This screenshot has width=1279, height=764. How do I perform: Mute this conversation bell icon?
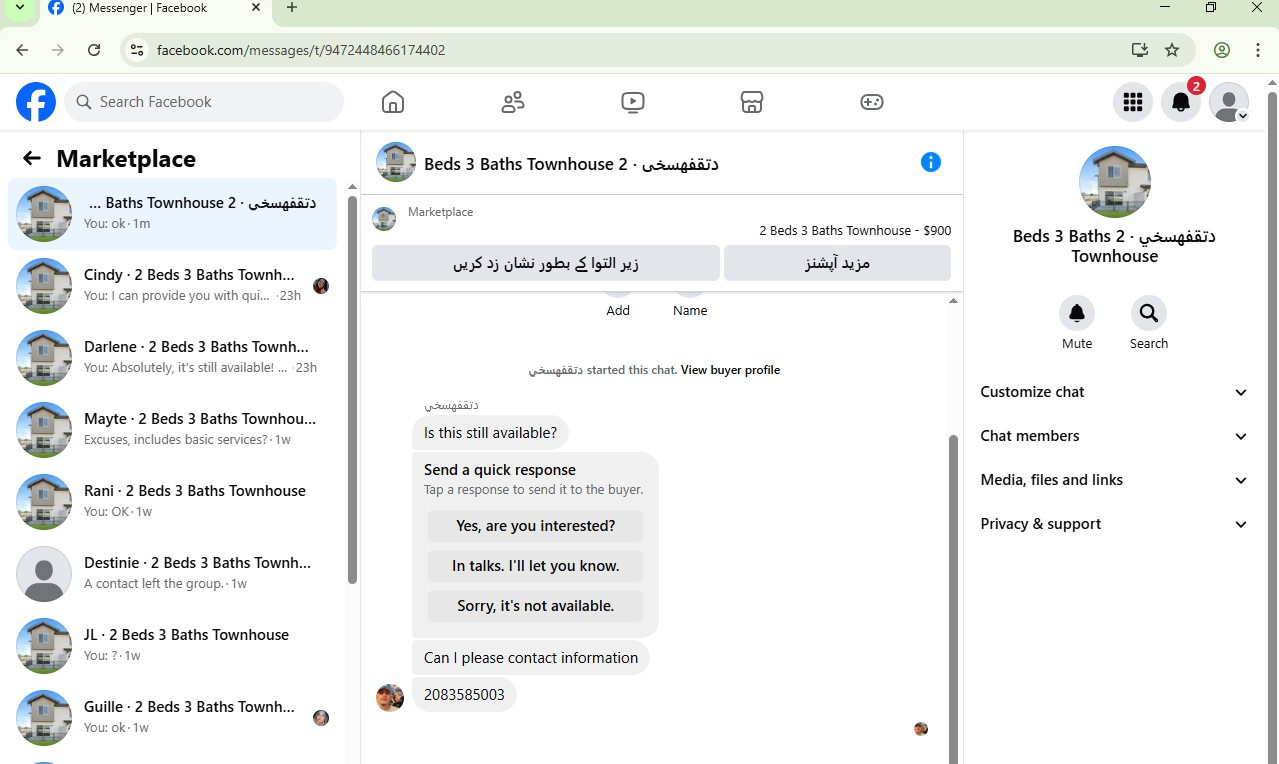pos(1077,313)
